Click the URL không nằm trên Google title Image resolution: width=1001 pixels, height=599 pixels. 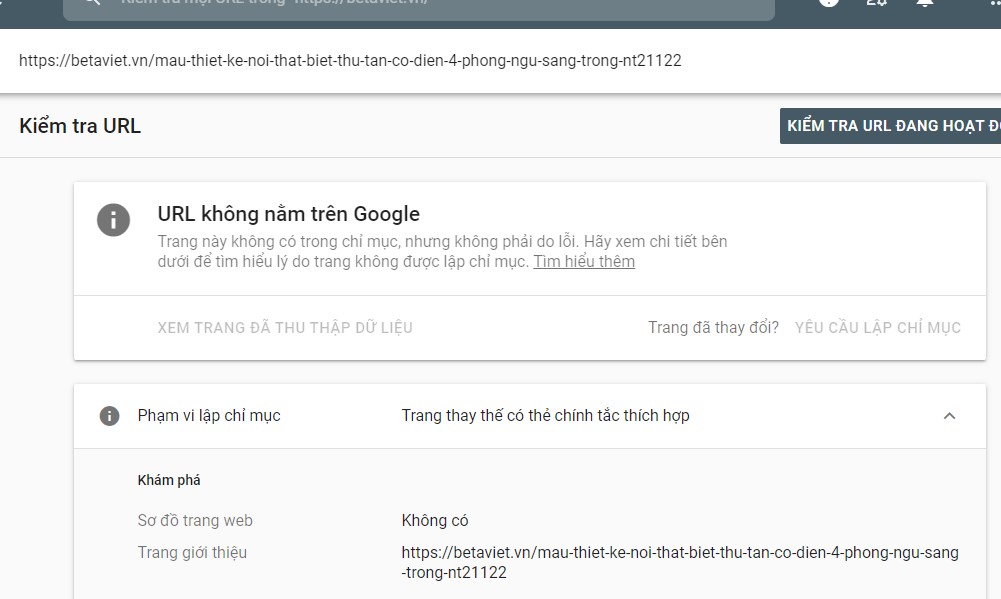289,214
